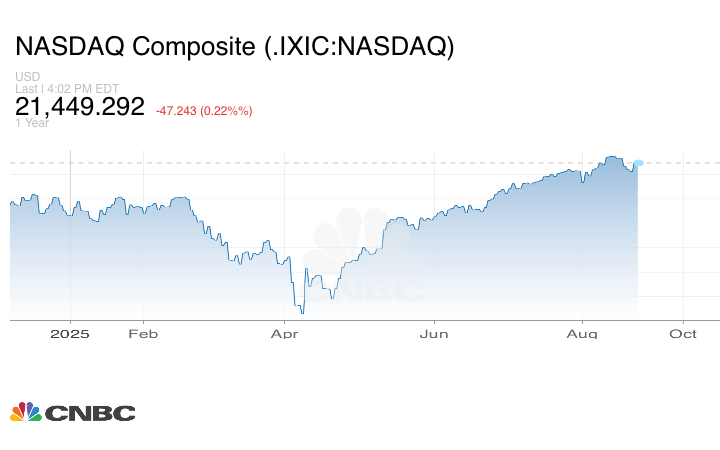Screen dimensions: 720x450
Task: Click the chart's peak near mid-August
Action: 612,157
